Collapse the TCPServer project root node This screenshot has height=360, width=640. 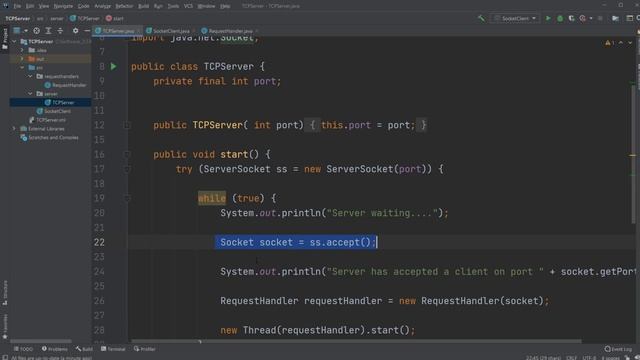[x=14, y=42]
